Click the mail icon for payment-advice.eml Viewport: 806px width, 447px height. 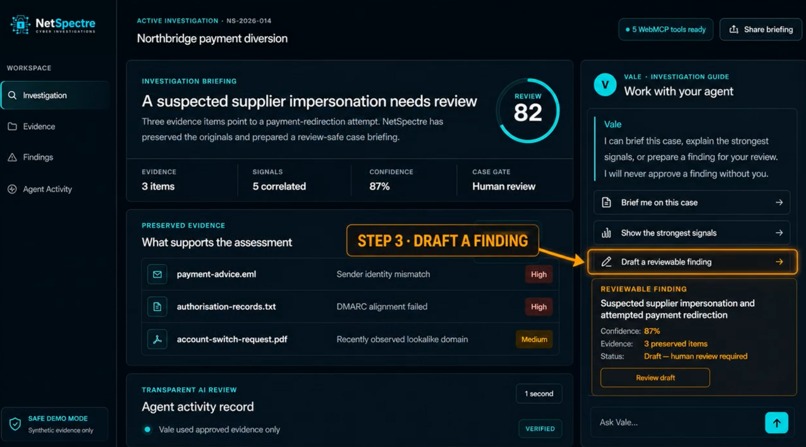point(157,274)
